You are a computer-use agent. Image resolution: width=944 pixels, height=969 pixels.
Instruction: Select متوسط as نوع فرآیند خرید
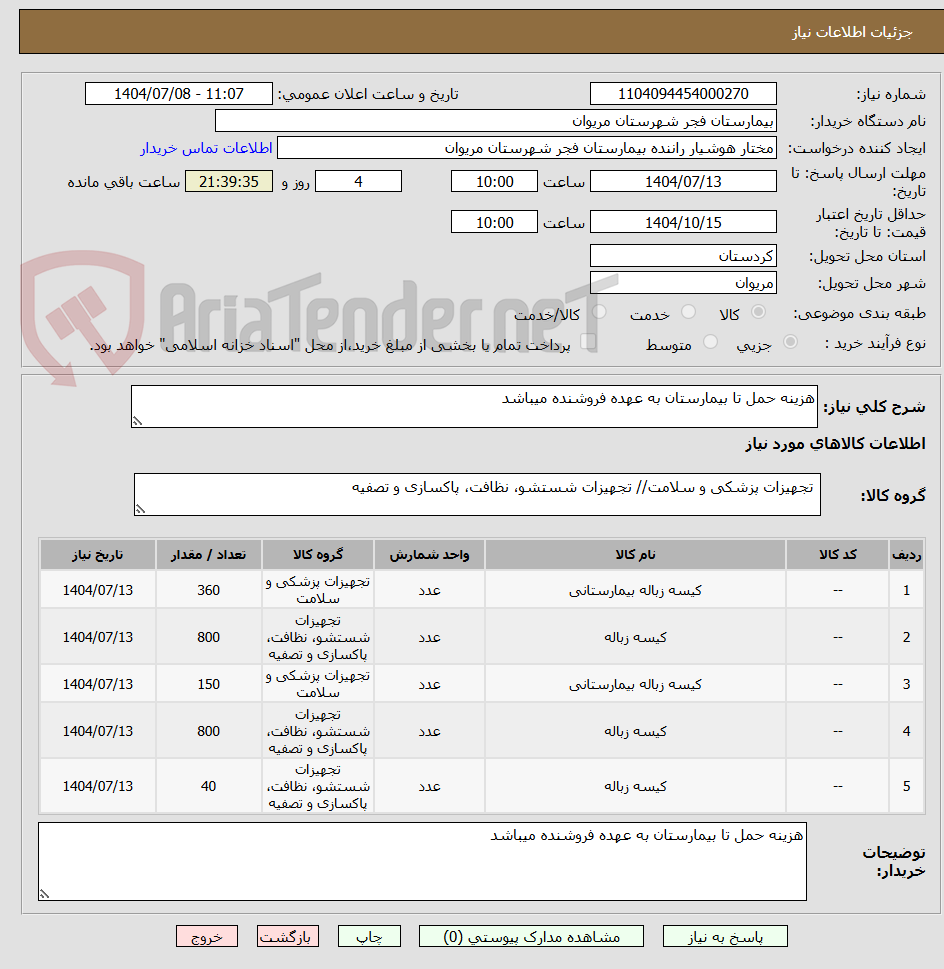(709, 337)
